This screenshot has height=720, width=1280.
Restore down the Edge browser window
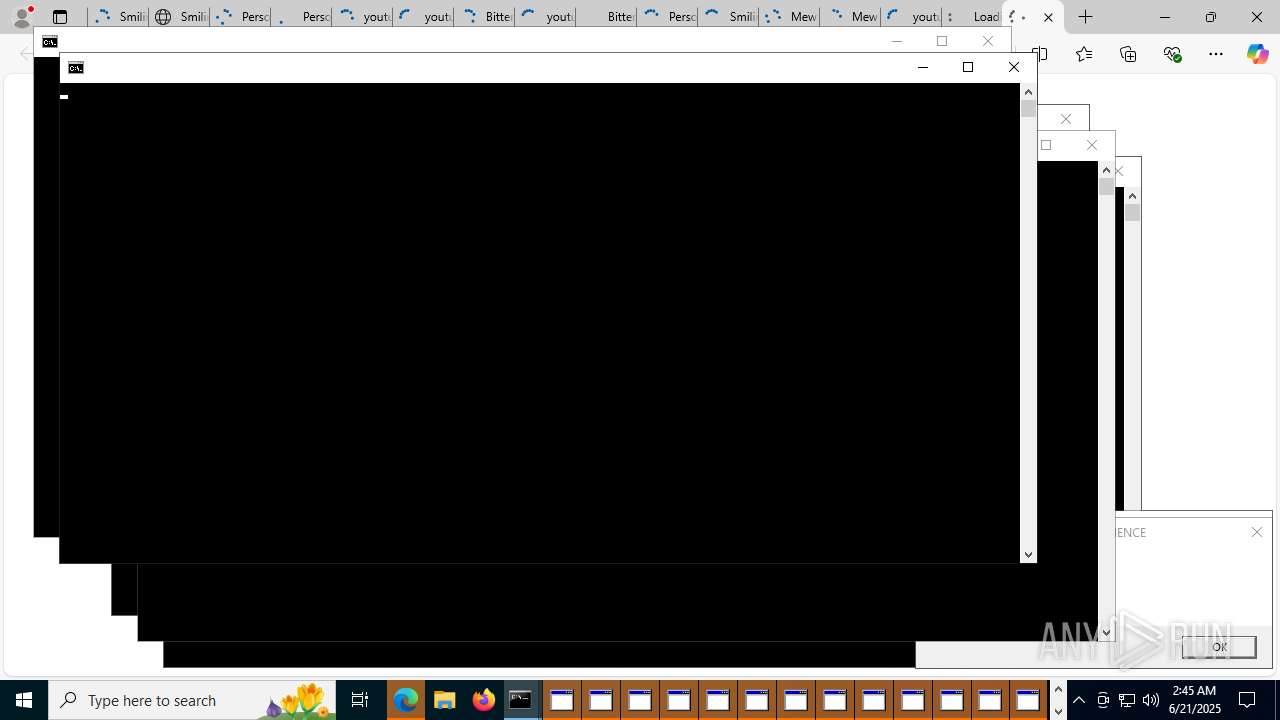click(1210, 17)
